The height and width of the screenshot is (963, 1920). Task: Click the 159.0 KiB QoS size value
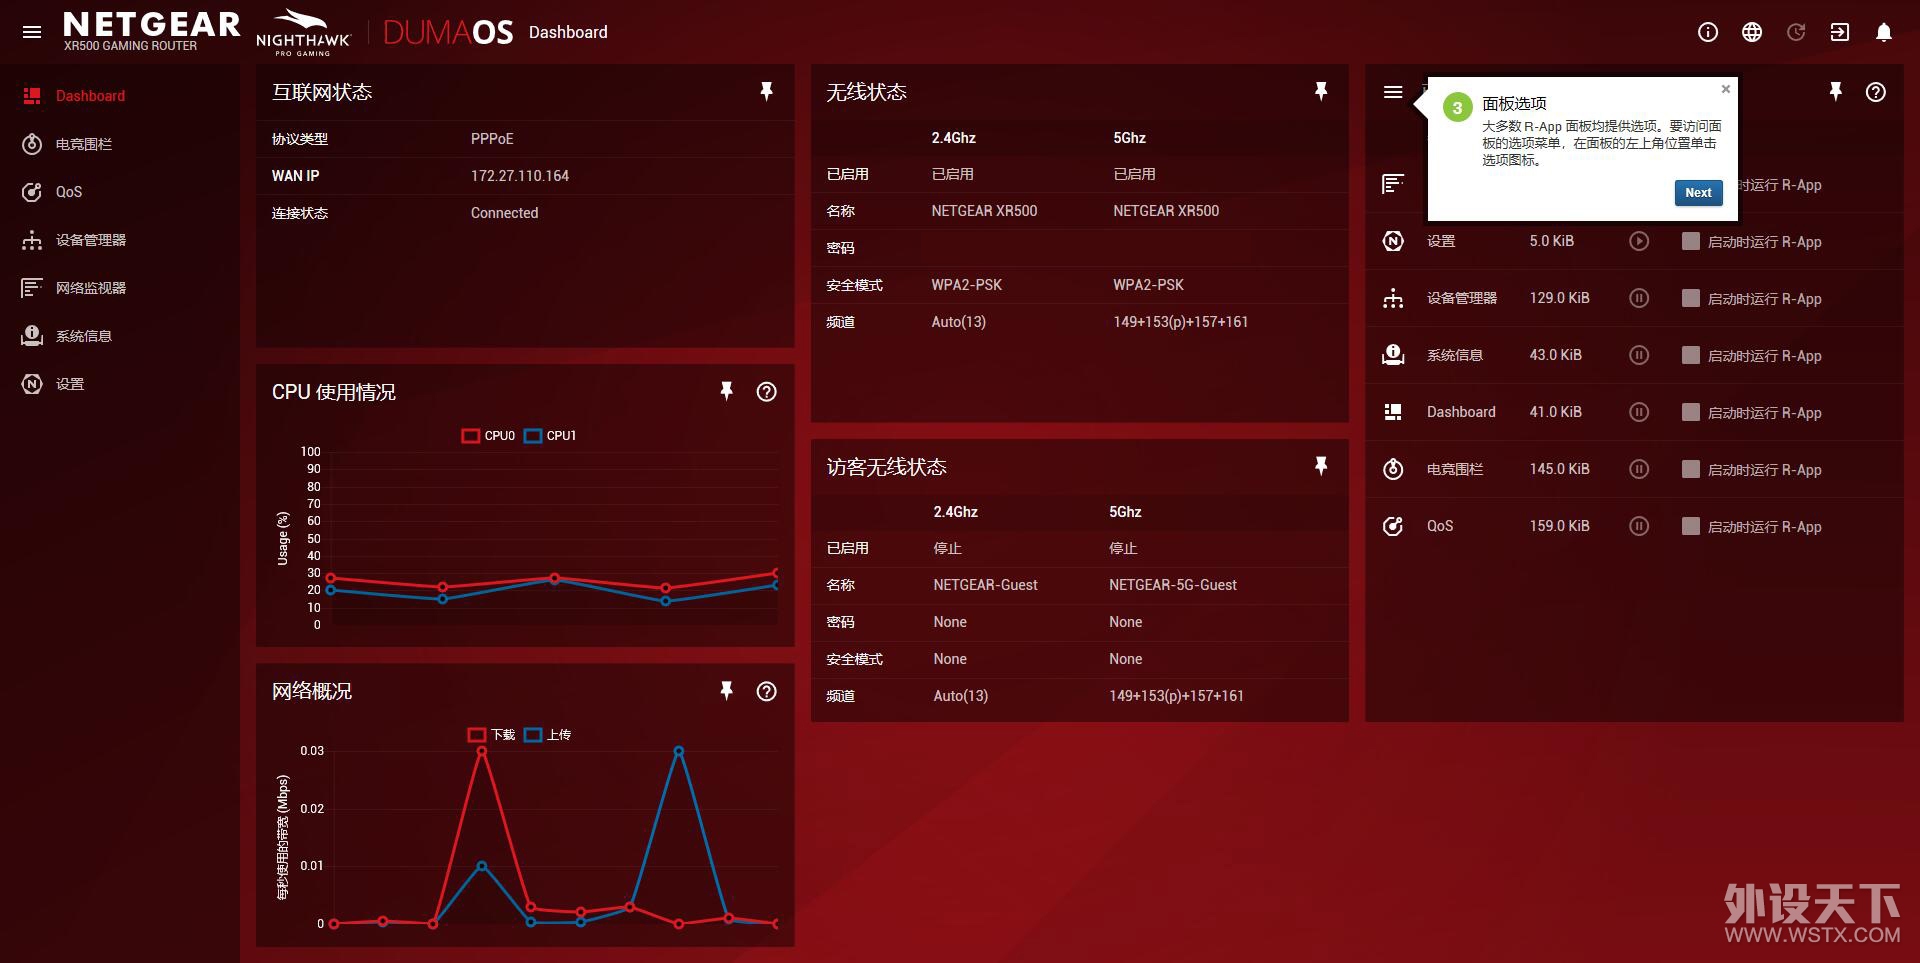(1559, 526)
